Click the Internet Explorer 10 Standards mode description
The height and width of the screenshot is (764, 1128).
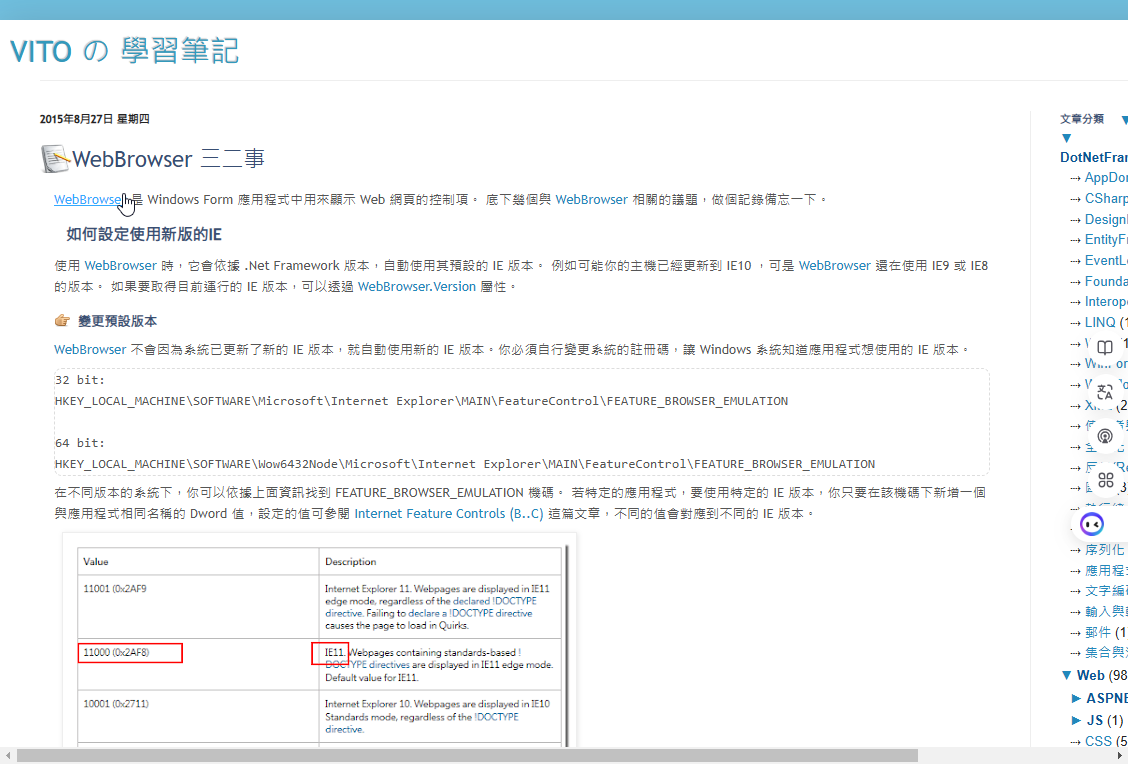click(437, 717)
